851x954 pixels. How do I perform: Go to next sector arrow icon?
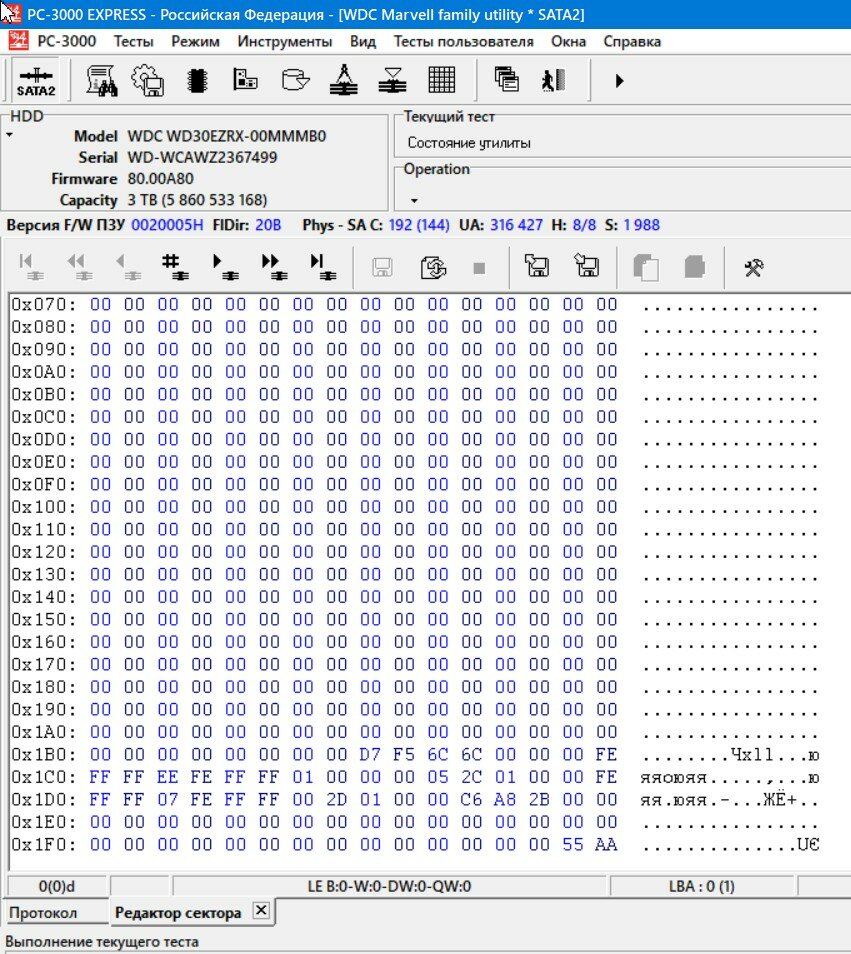click(225, 267)
